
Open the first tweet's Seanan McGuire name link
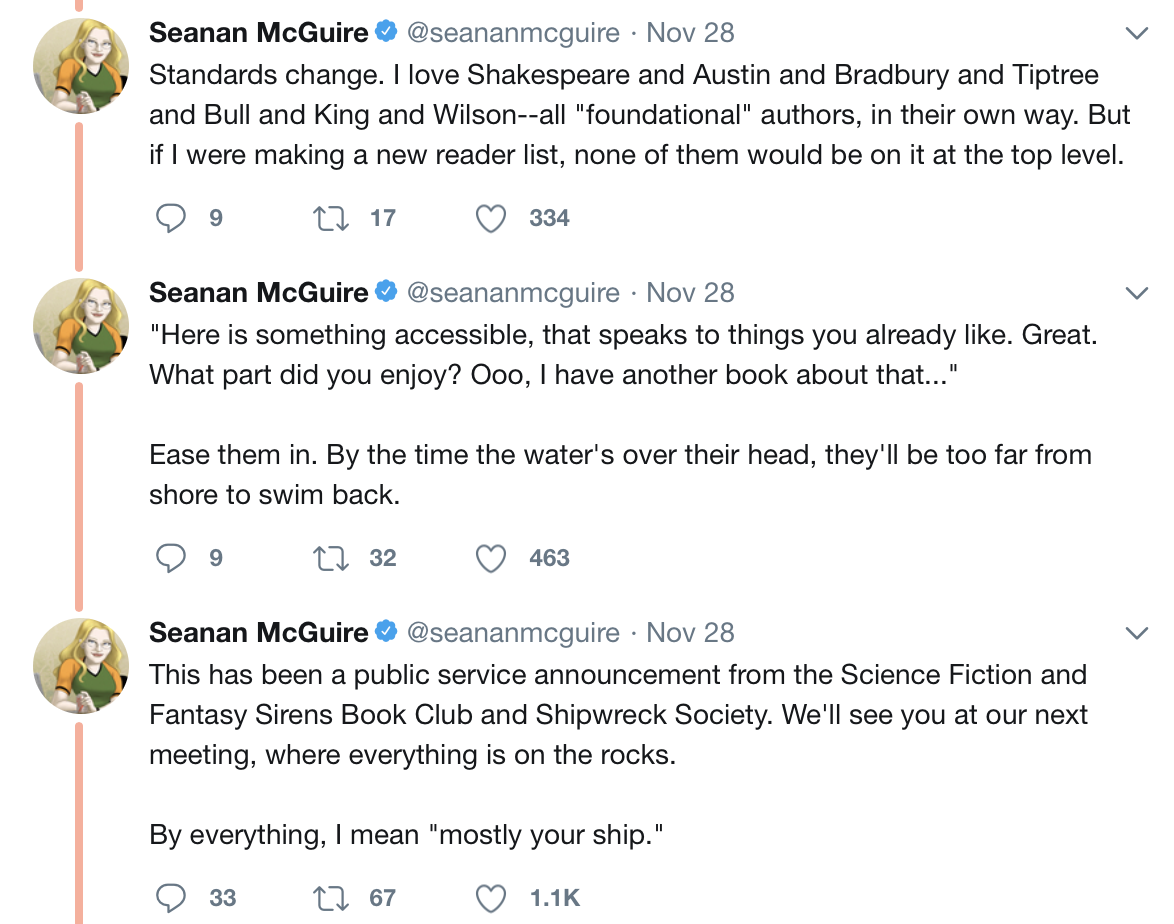point(258,33)
